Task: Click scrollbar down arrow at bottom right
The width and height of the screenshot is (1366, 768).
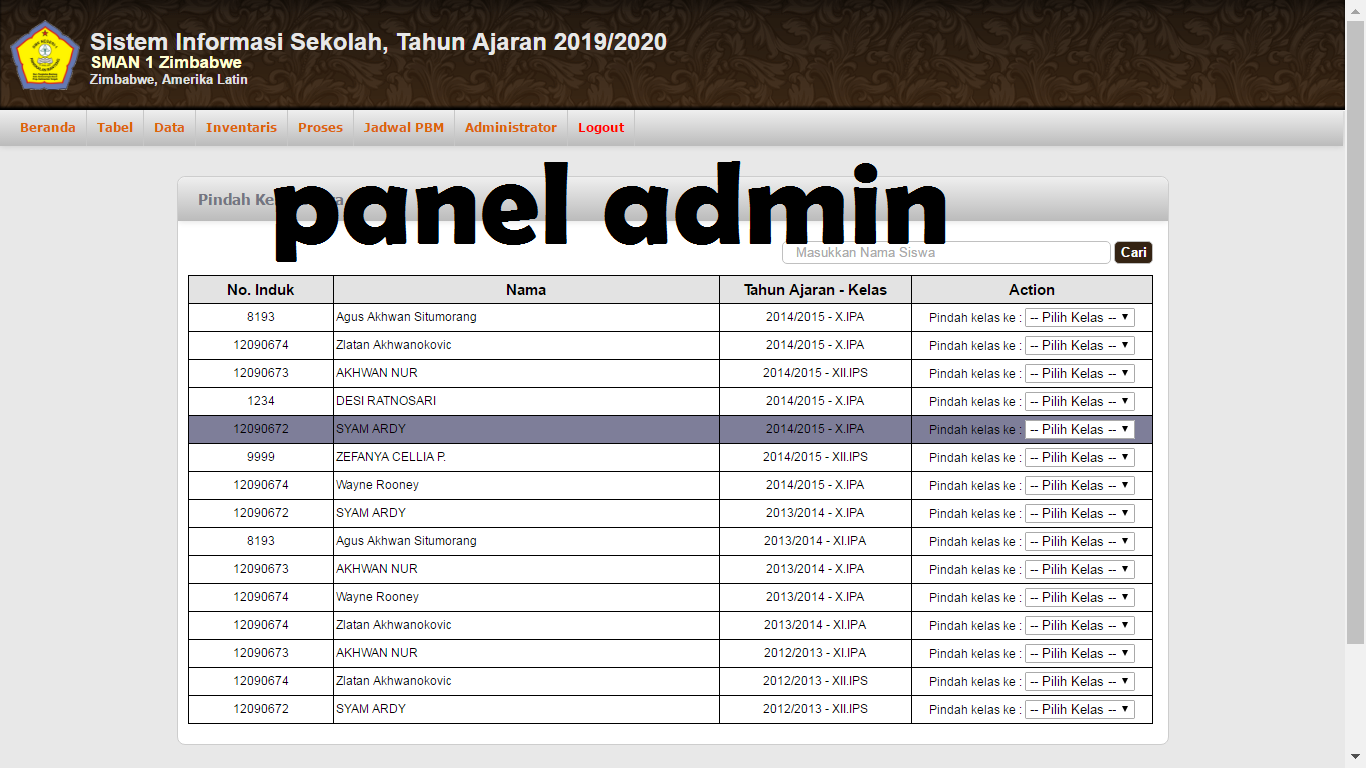Action: pyautogui.click(x=1355, y=759)
